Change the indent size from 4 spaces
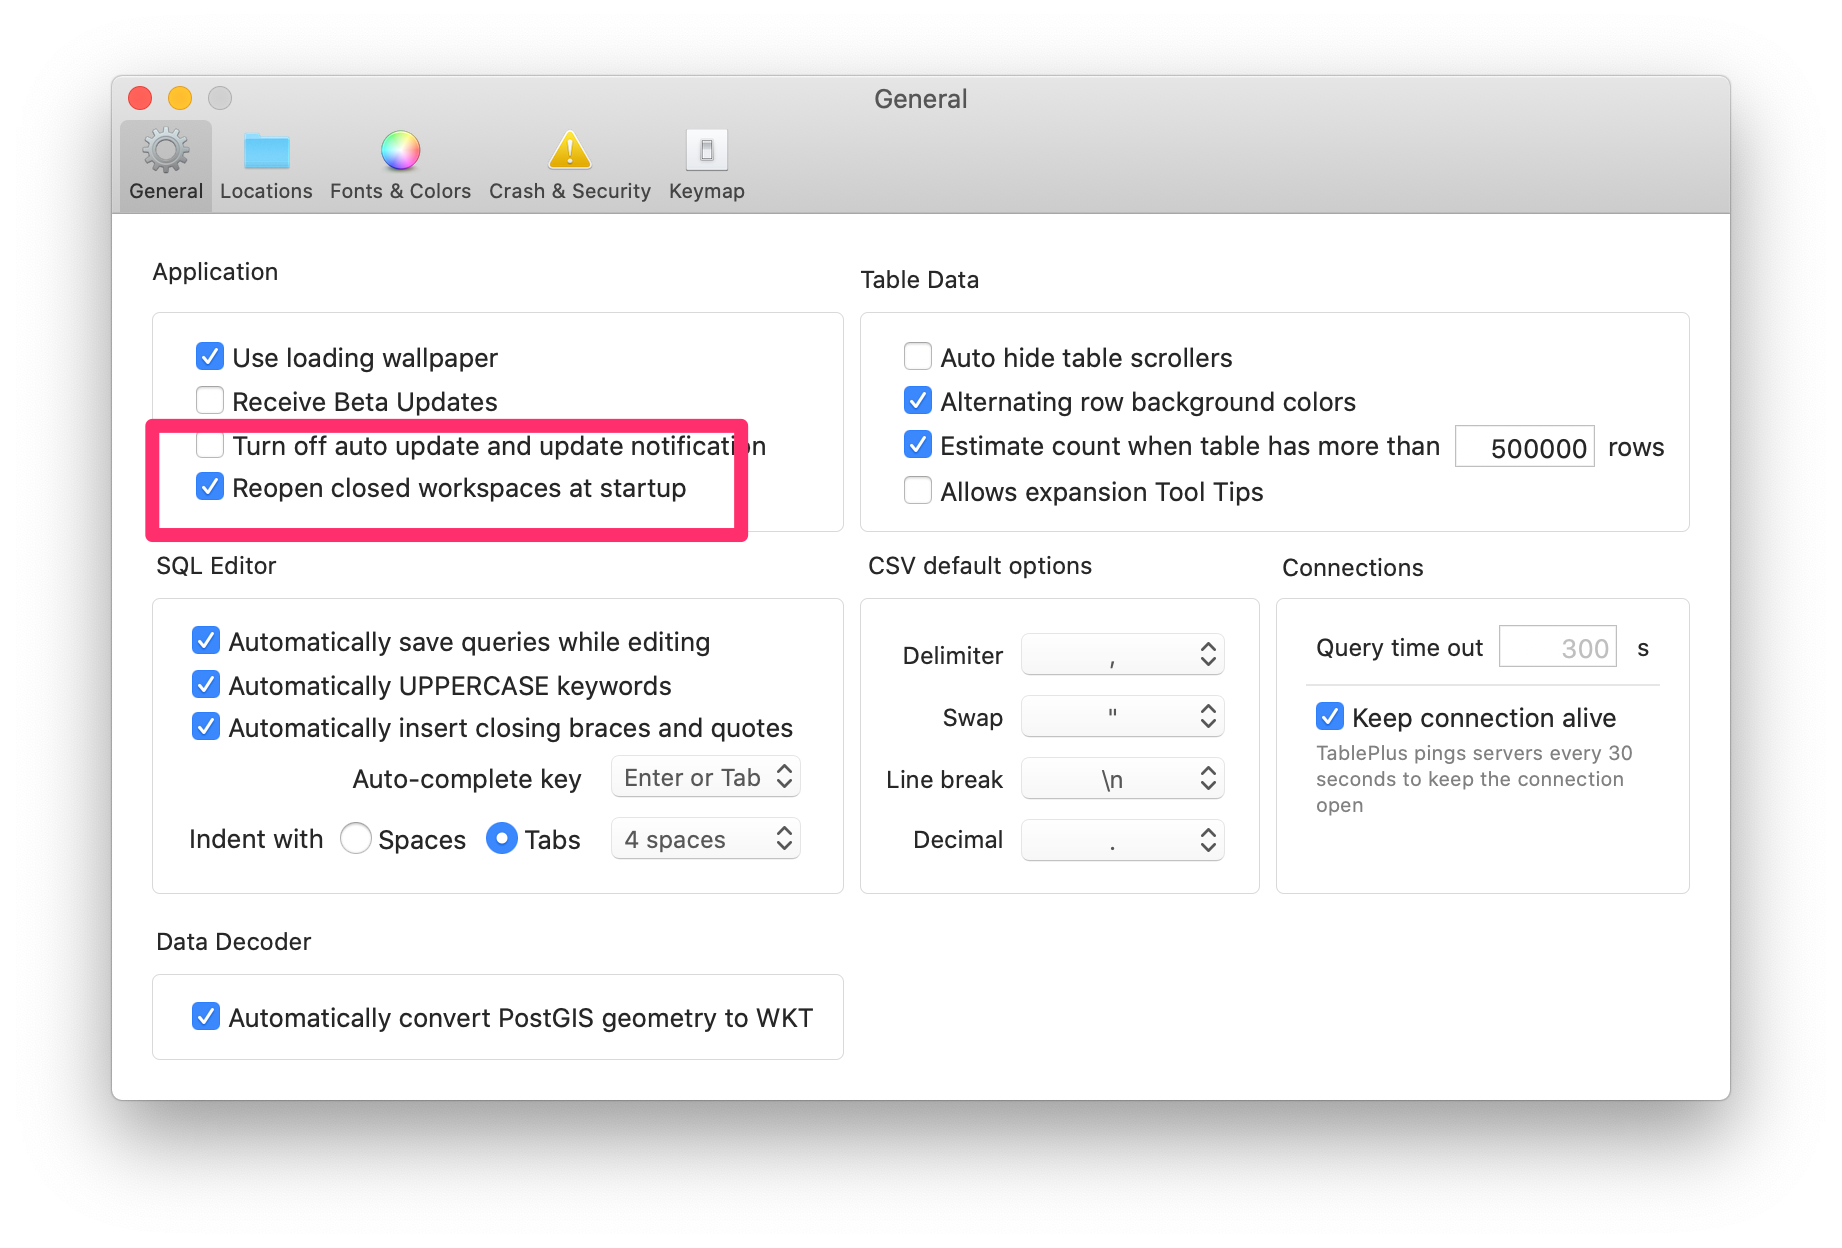The image size is (1842, 1248). pos(705,839)
